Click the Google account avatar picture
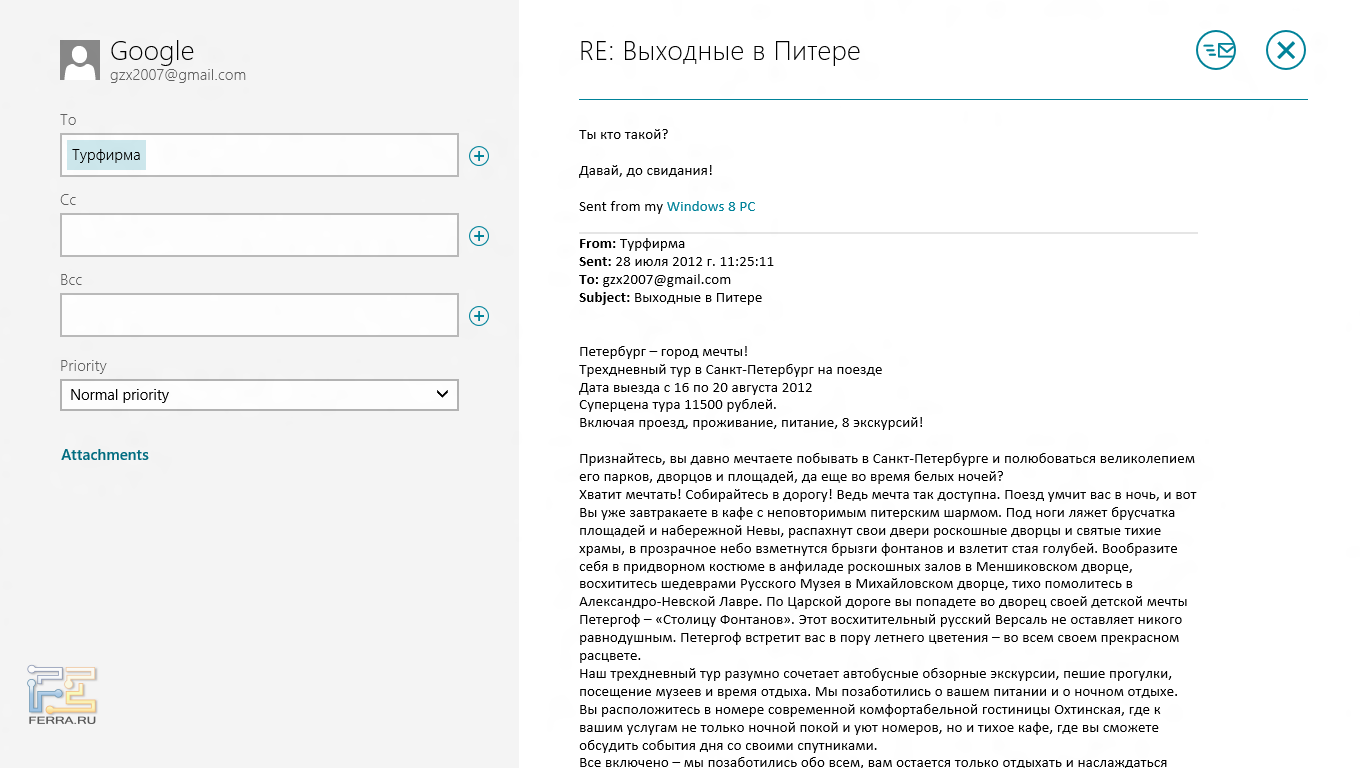This screenshot has width=1366, height=768. 80,60
